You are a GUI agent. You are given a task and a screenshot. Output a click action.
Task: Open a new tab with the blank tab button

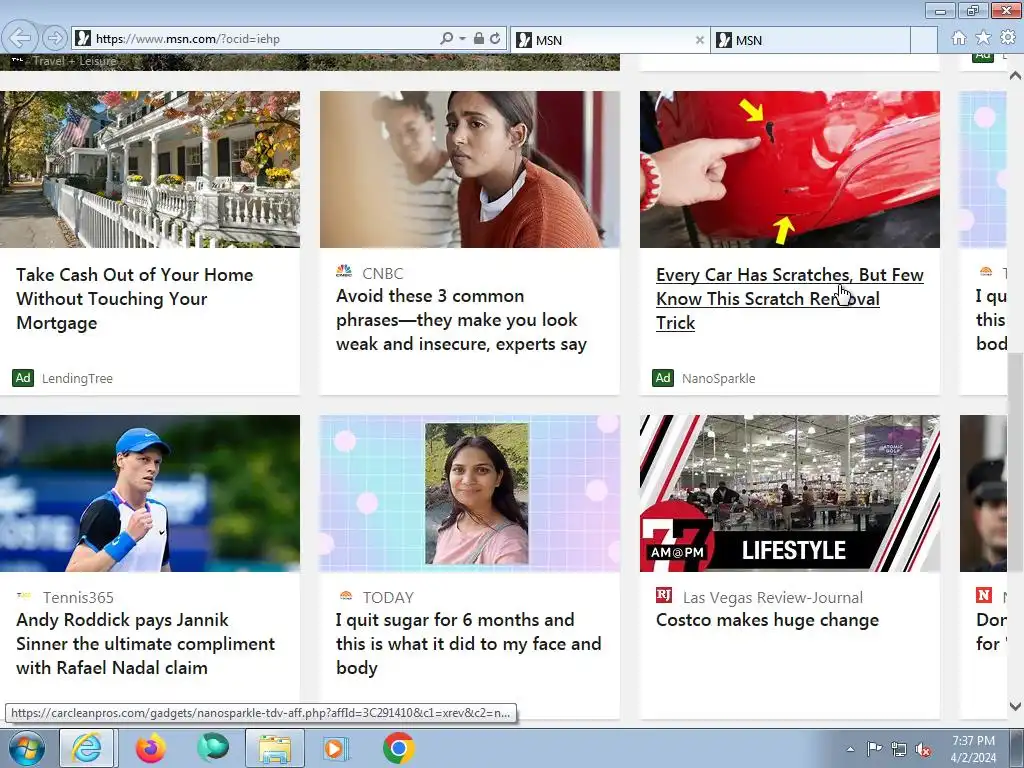(x=924, y=40)
